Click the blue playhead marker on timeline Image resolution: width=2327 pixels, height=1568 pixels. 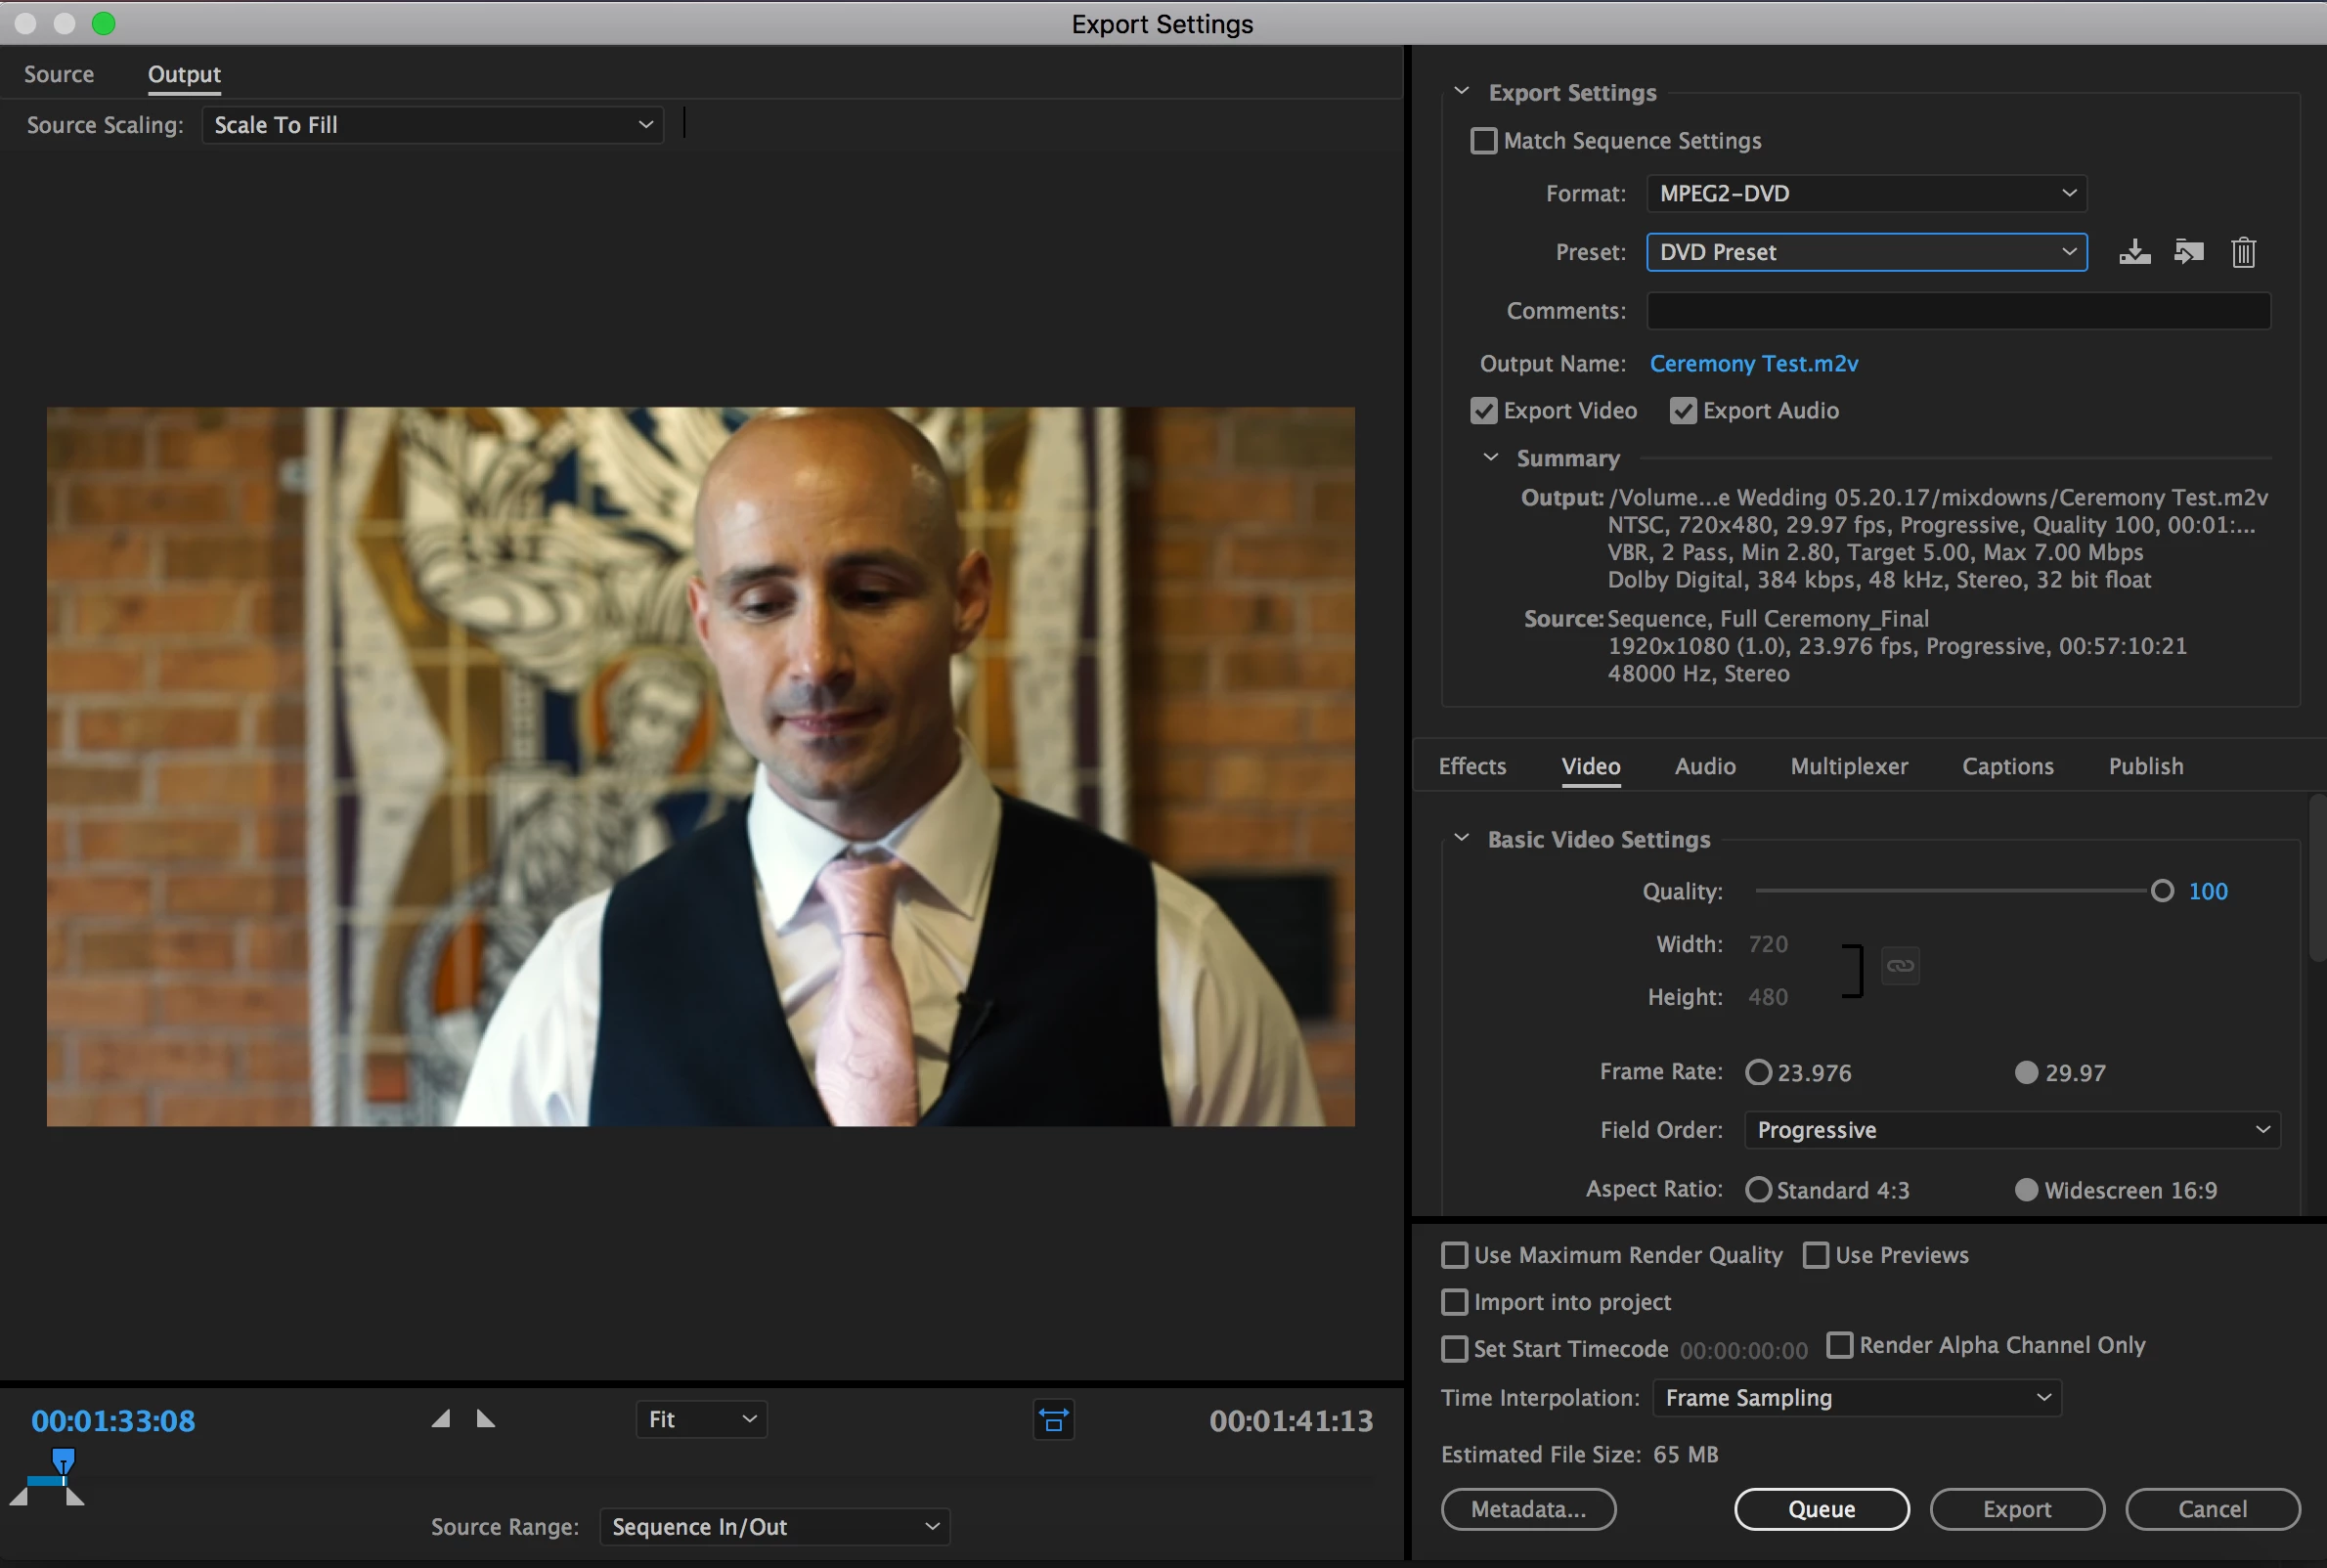pos(63,1461)
